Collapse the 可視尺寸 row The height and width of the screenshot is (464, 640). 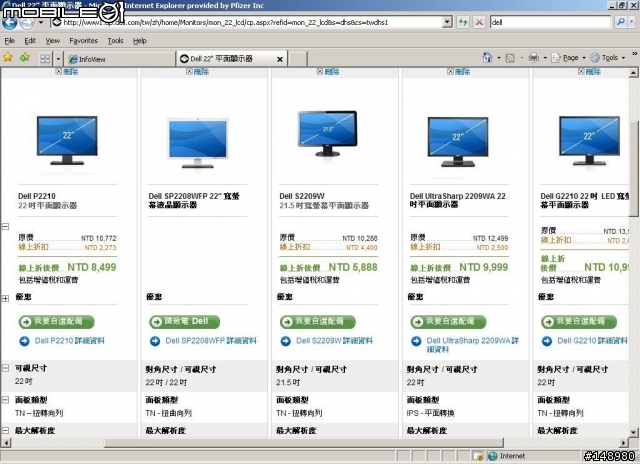pyautogui.click(x=6, y=368)
